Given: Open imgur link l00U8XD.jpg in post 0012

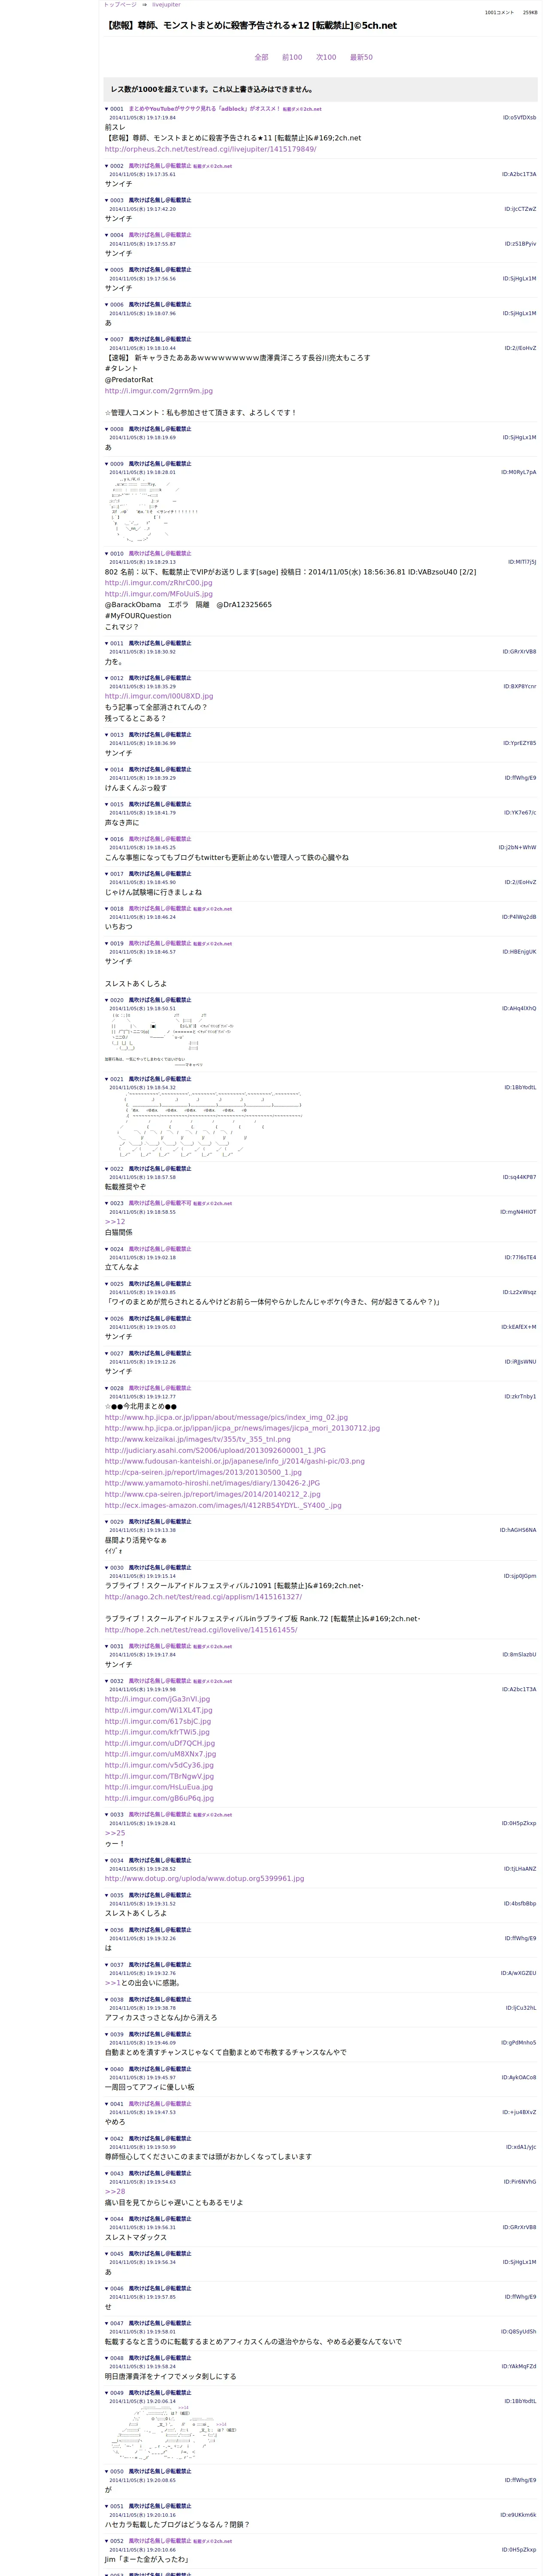Looking at the screenshot, I should pos(159,696).
